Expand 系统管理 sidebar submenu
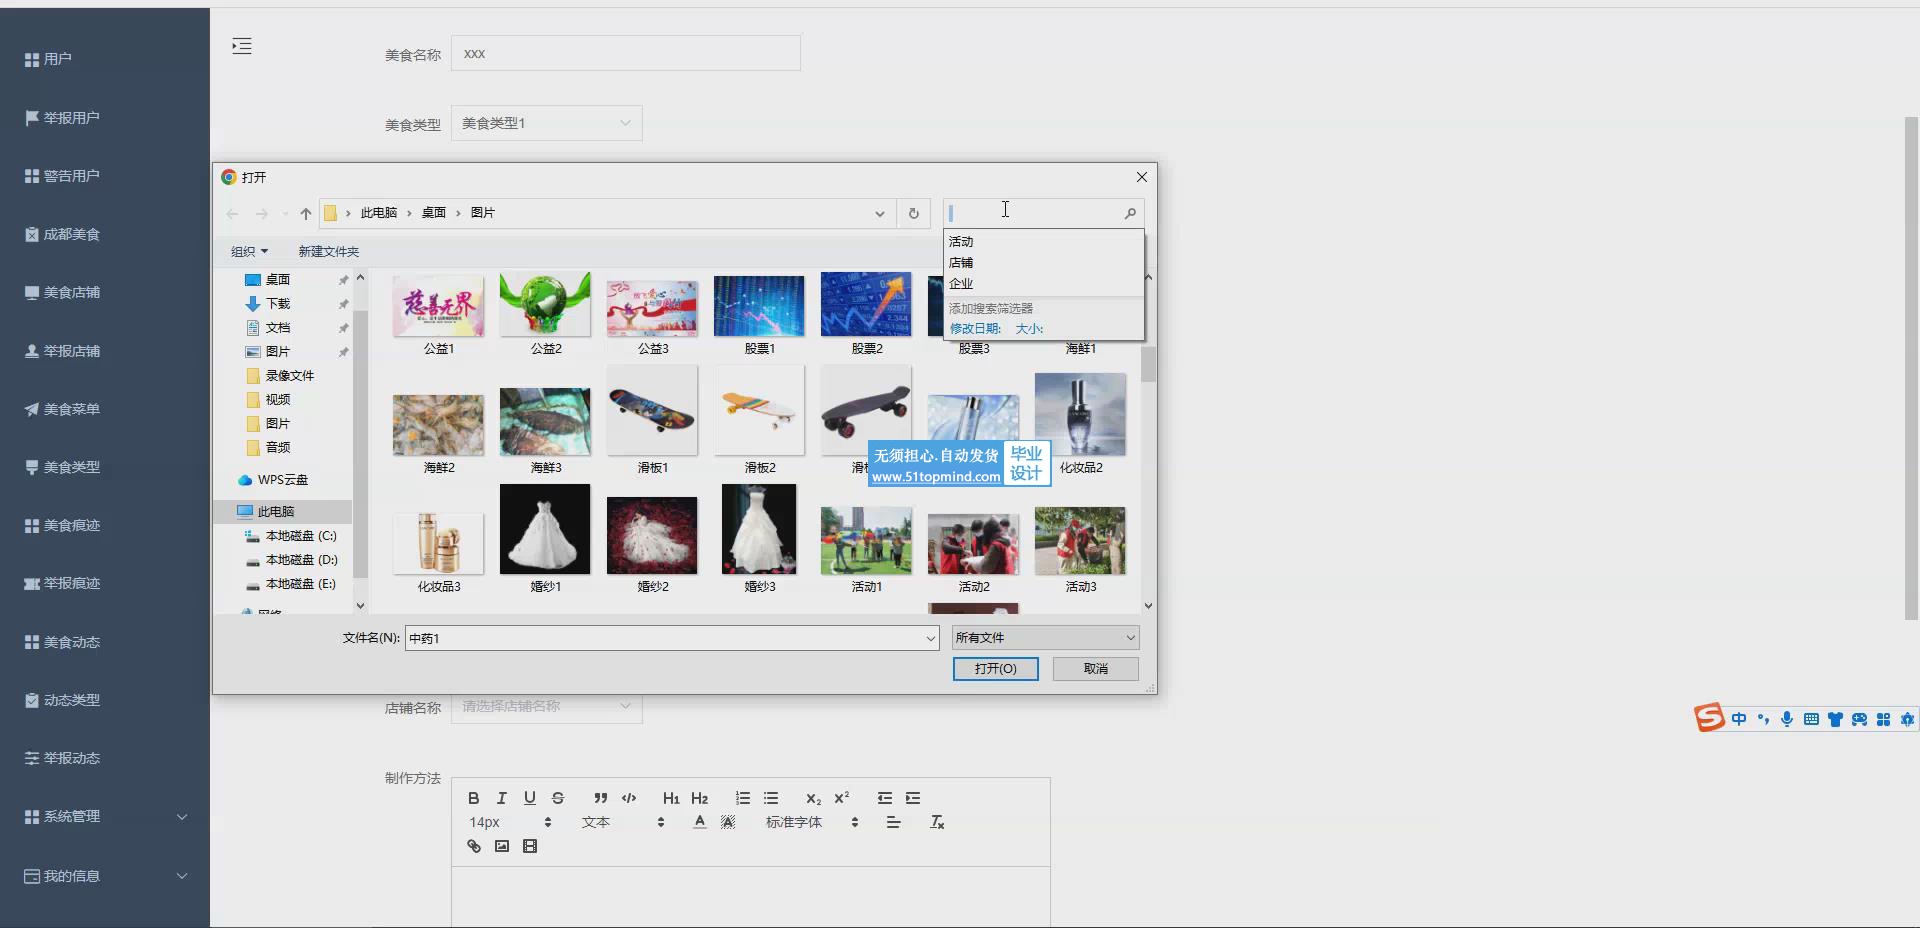The height and width of the screenshot is (928, 1920). 105,817
